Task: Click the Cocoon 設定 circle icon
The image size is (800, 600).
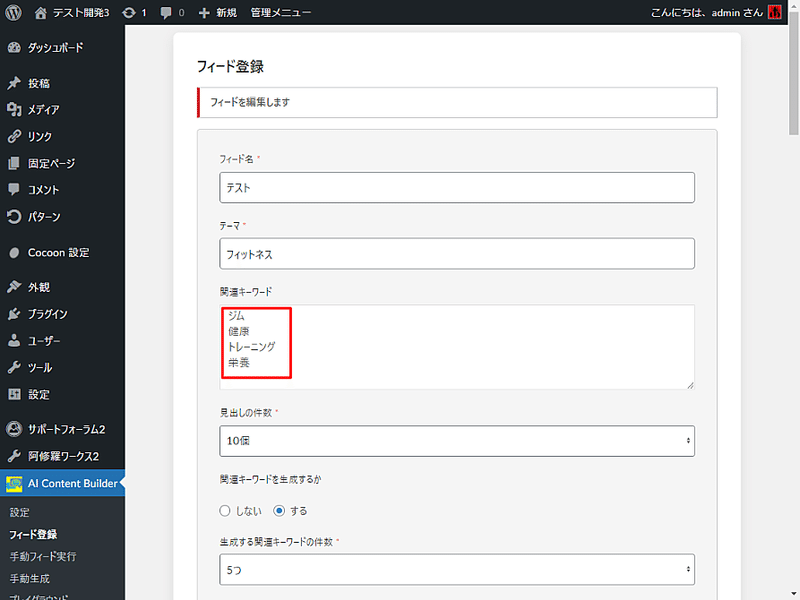Action: pos(14,253)
